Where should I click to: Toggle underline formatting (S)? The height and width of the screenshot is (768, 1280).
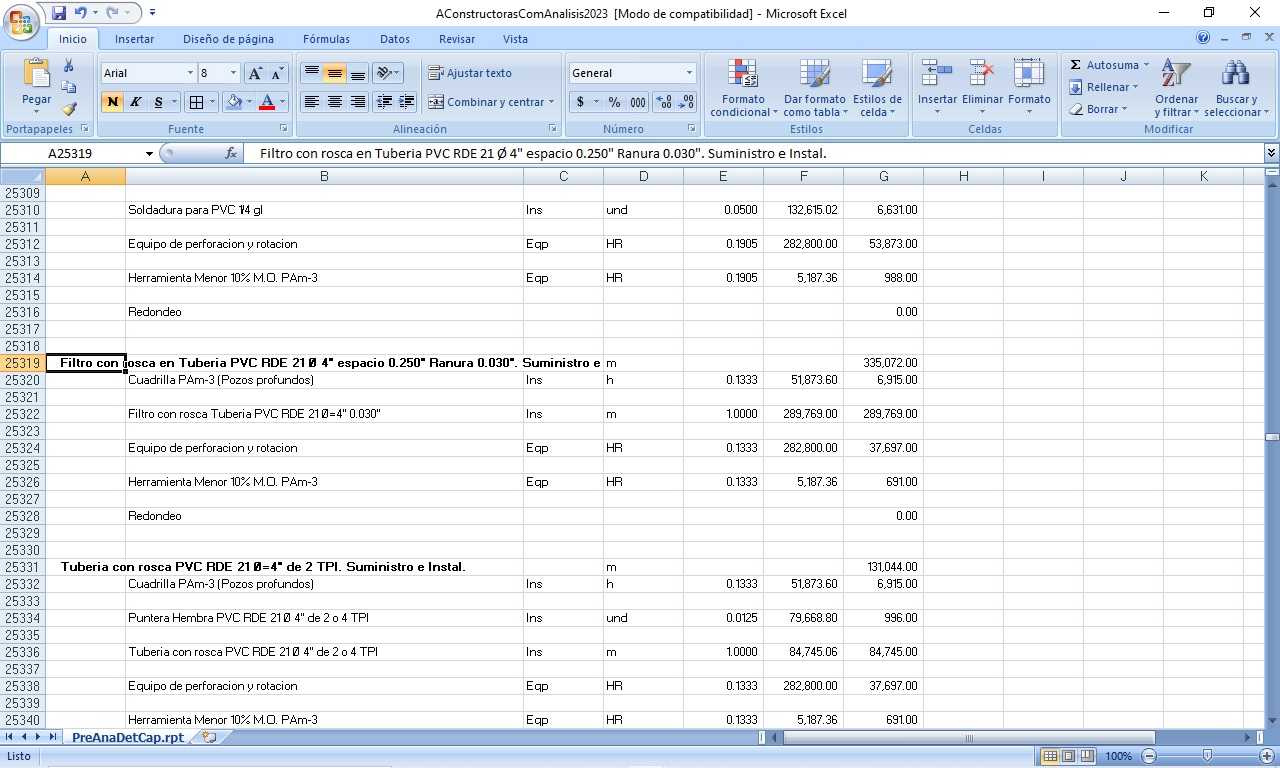pos(158,102)
